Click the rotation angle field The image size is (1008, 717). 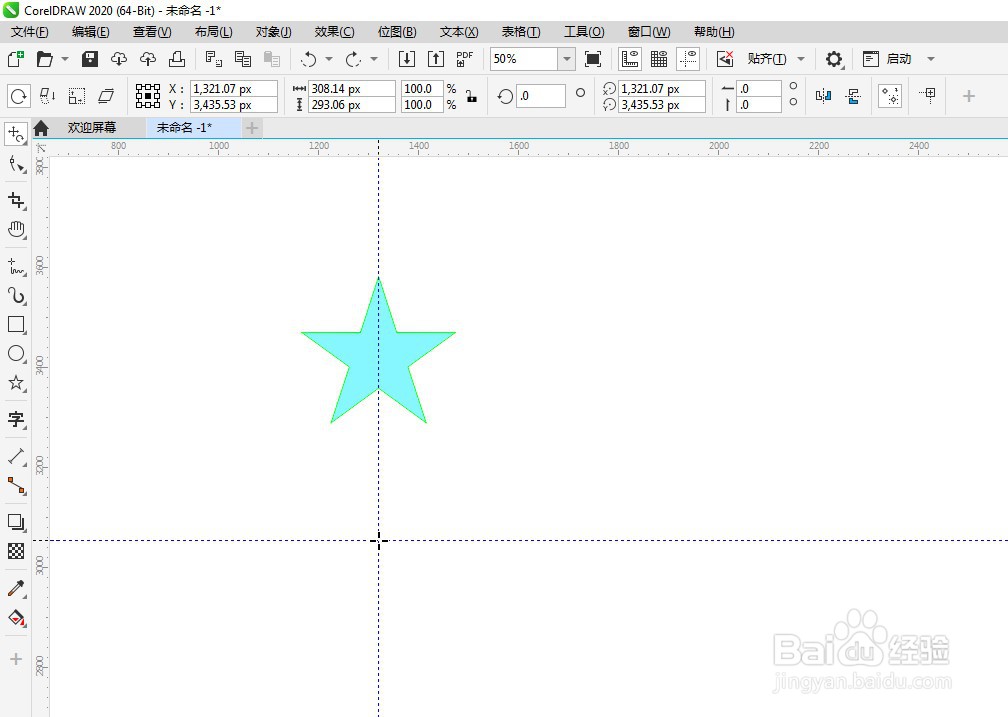(541, 96)
